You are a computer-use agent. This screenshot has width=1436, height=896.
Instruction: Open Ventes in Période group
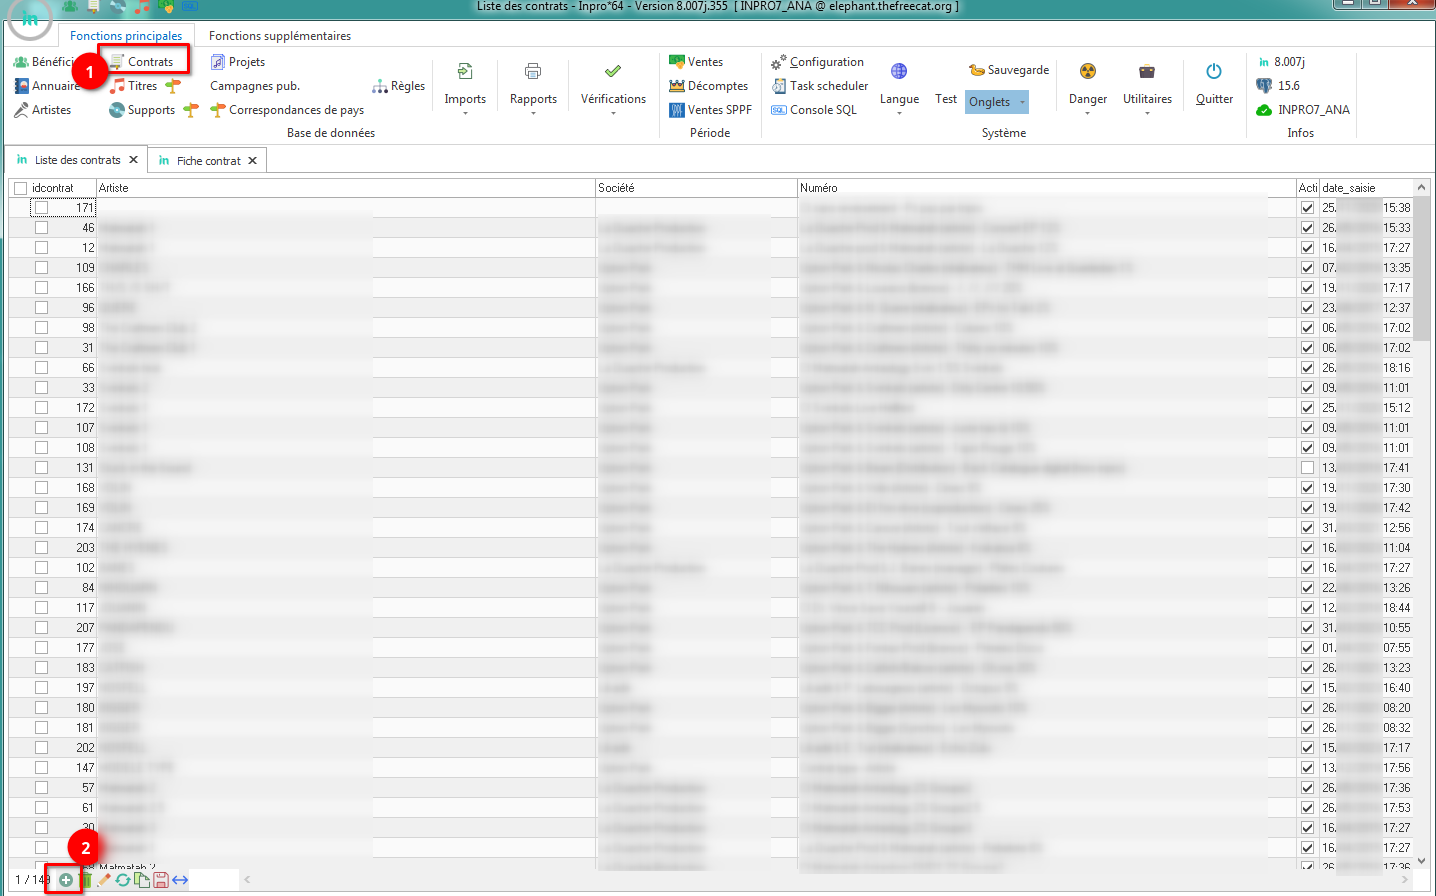(x=696, y=62)
